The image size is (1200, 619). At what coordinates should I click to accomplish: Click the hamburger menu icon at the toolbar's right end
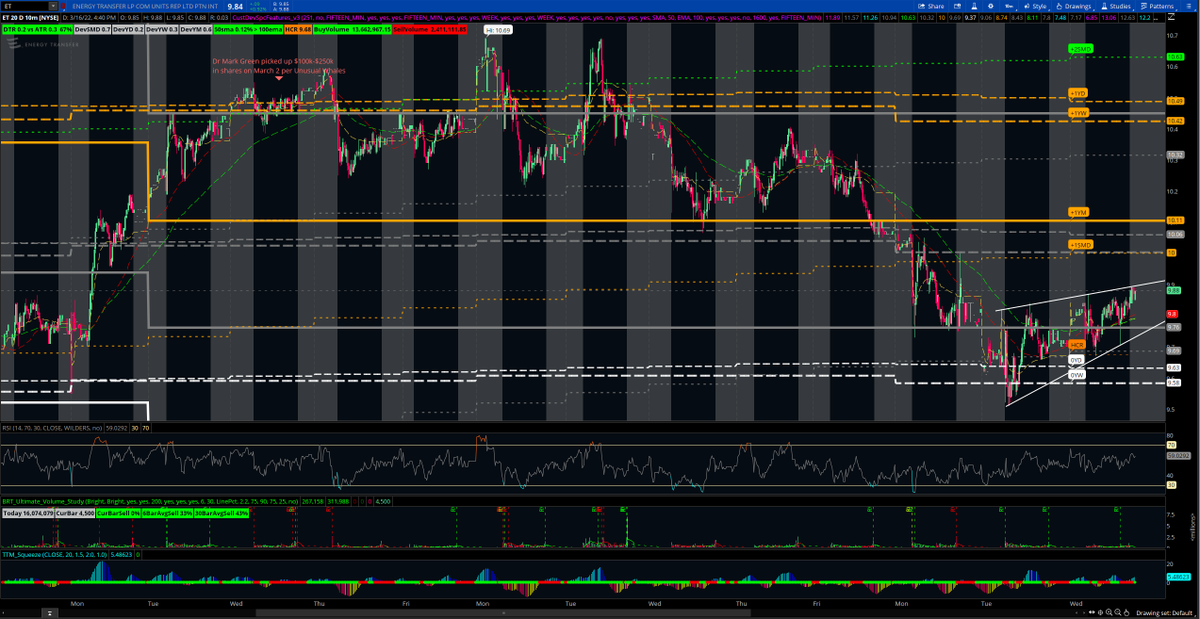(1188, 6)
